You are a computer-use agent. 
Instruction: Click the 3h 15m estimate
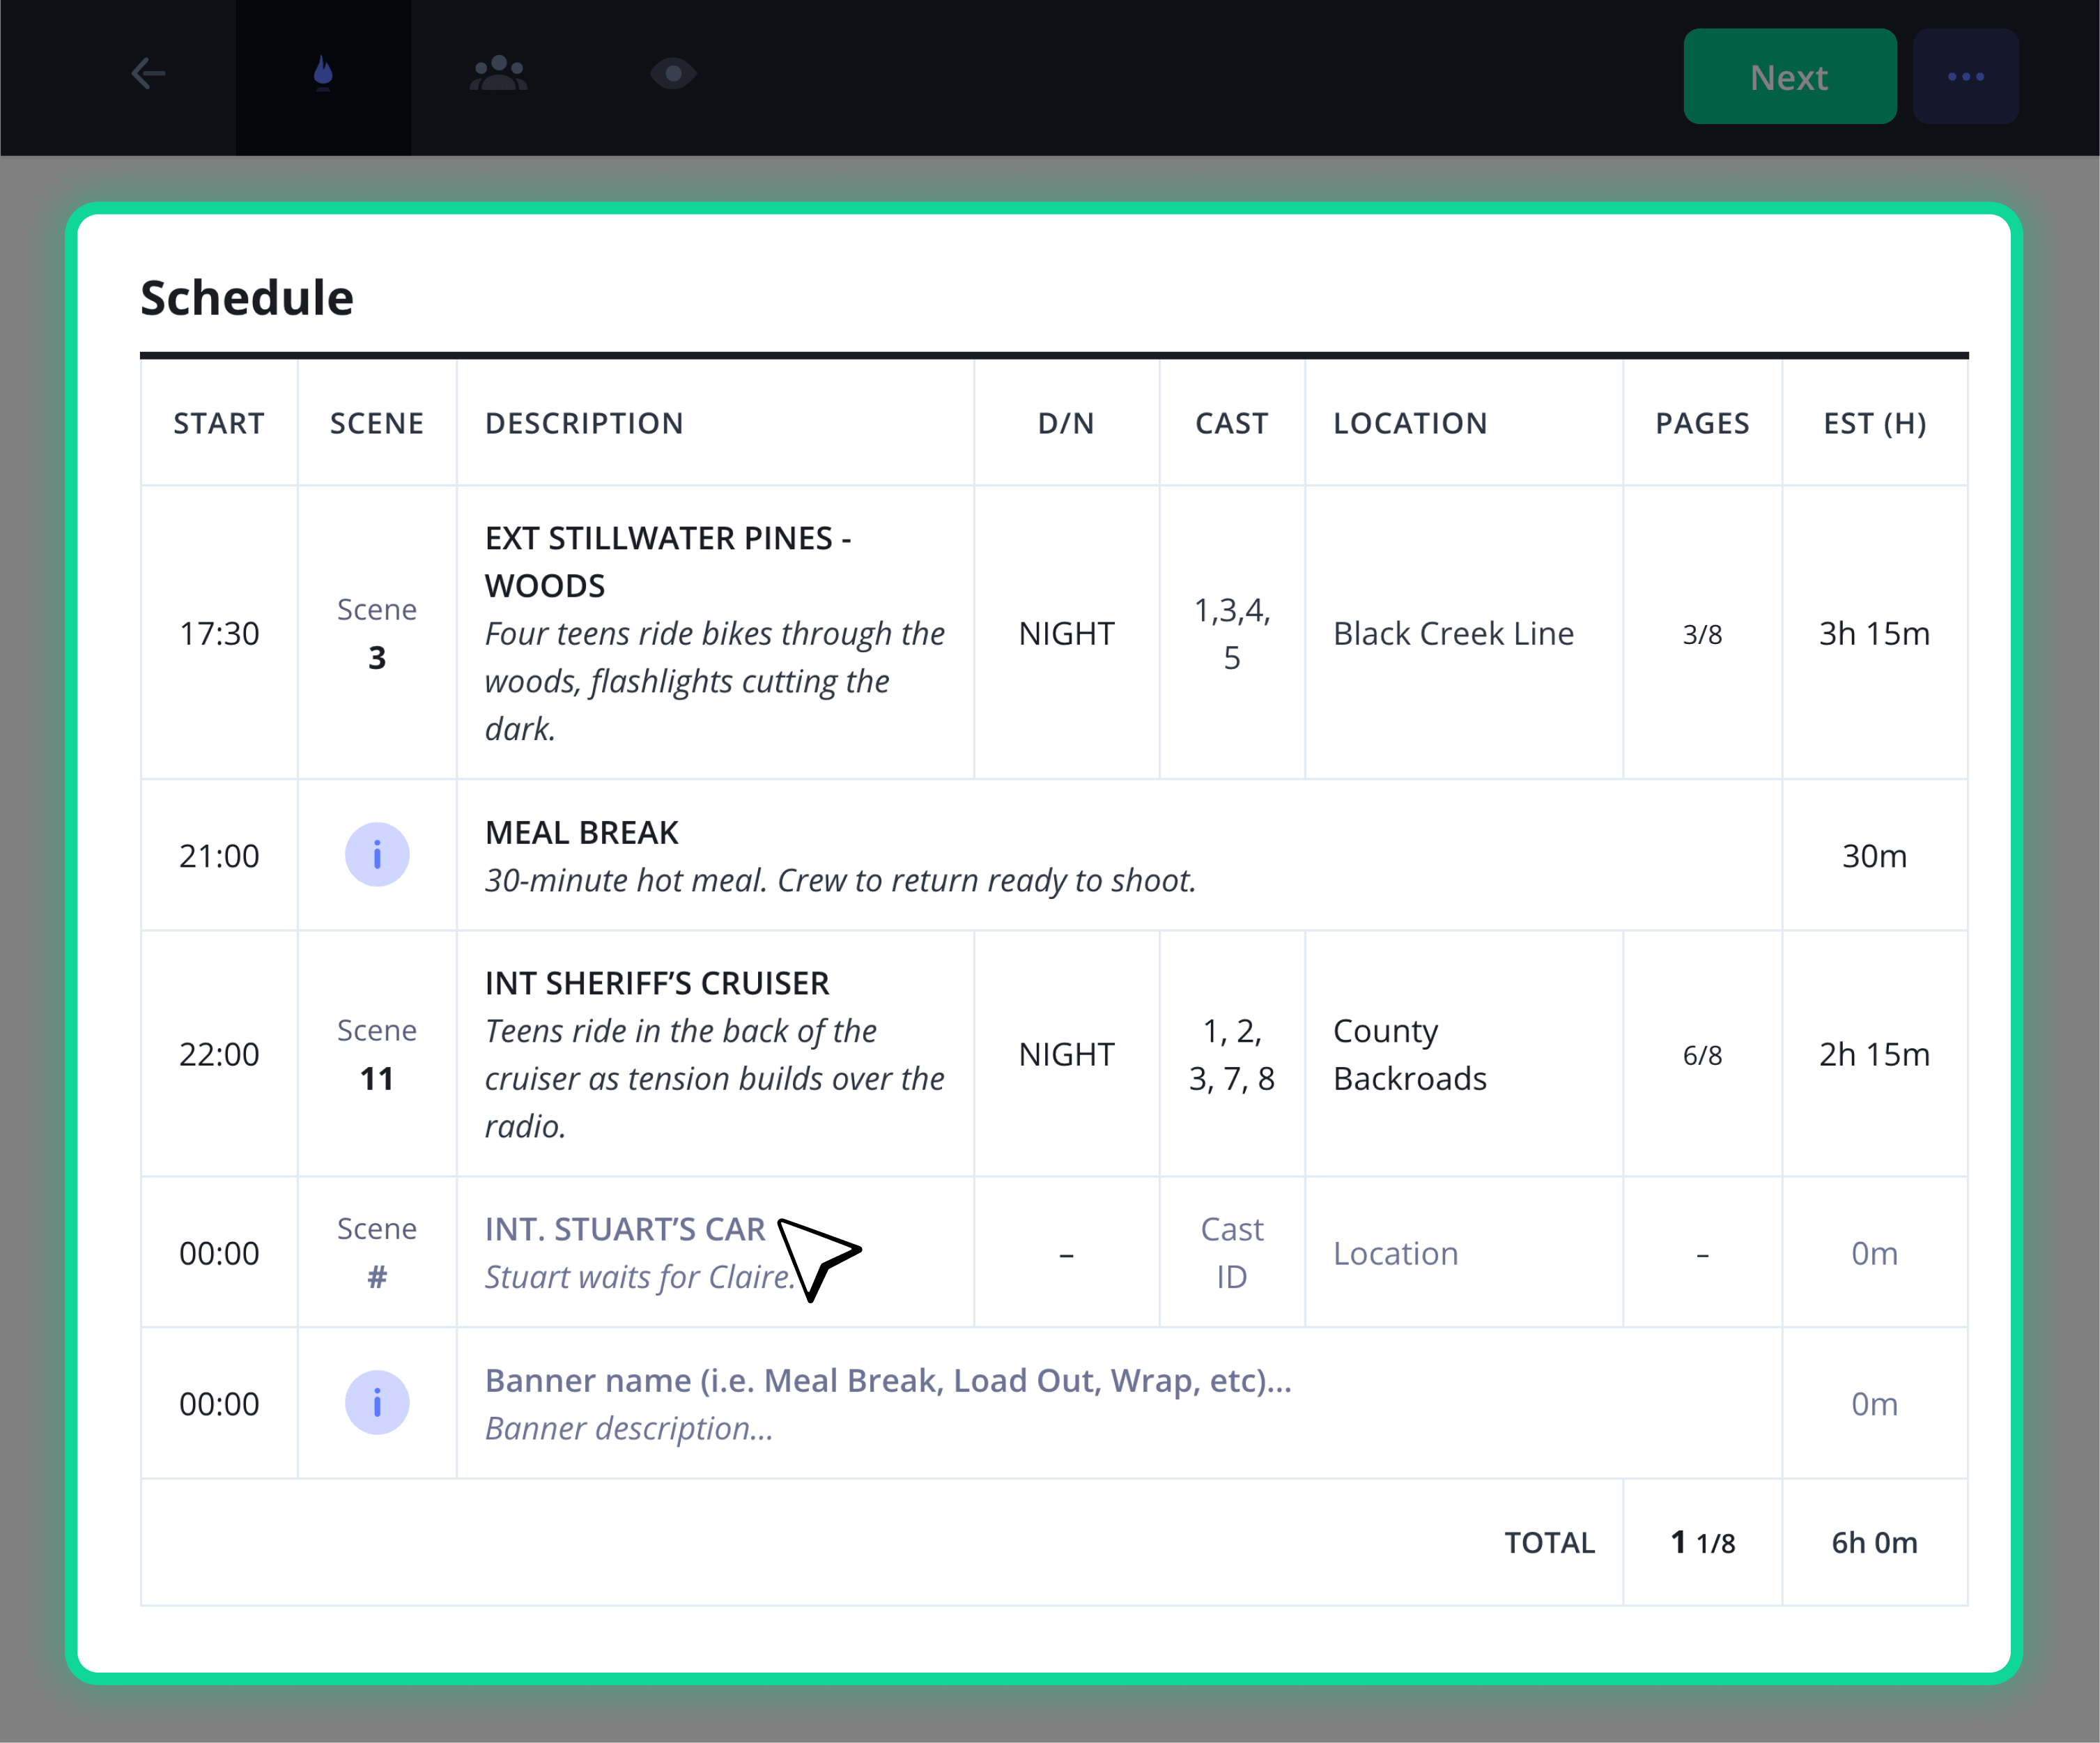tap(1874, 633)
